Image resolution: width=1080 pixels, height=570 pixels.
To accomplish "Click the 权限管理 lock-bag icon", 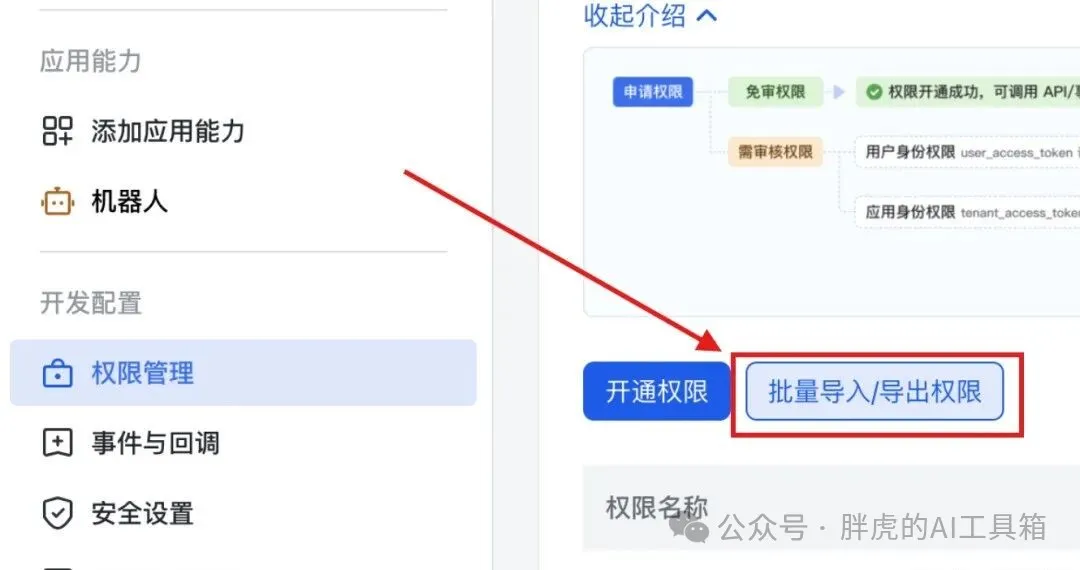I will (57, 374).
